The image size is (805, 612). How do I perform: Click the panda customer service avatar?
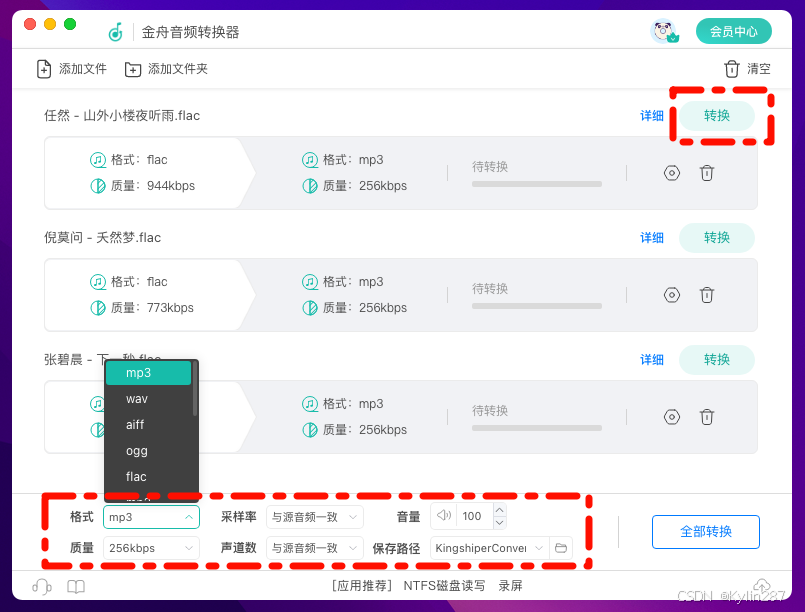(665, 31)
